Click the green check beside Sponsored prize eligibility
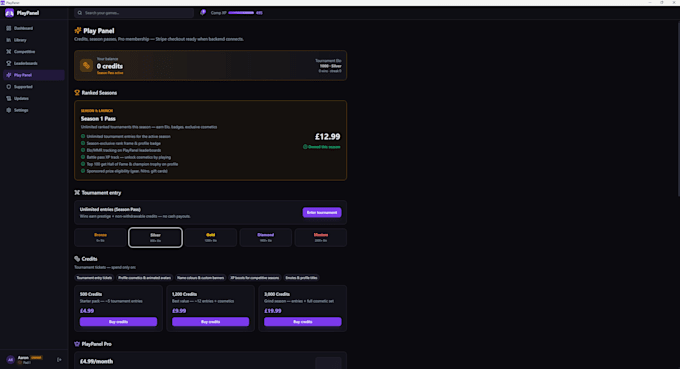680x369 pixels. point(83,171)
